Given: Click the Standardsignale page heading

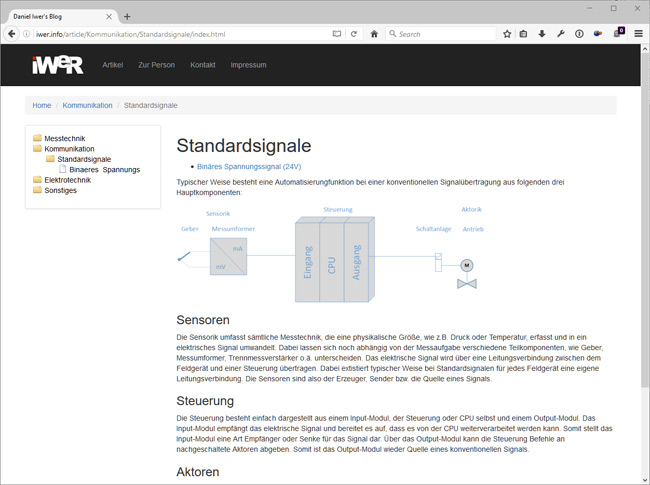Looking at the screenshot, I should tap(244, 146).
